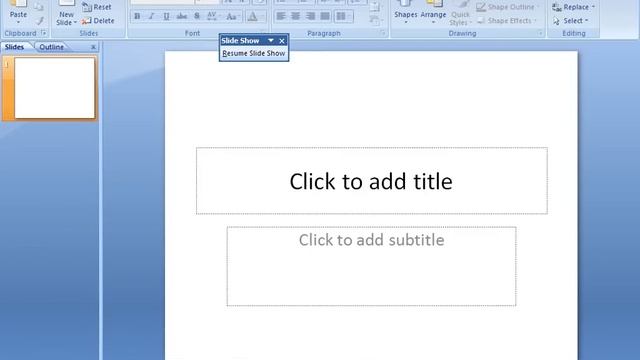Click the Paste button
Screen dimensions: 640x360
click(18, 12)
